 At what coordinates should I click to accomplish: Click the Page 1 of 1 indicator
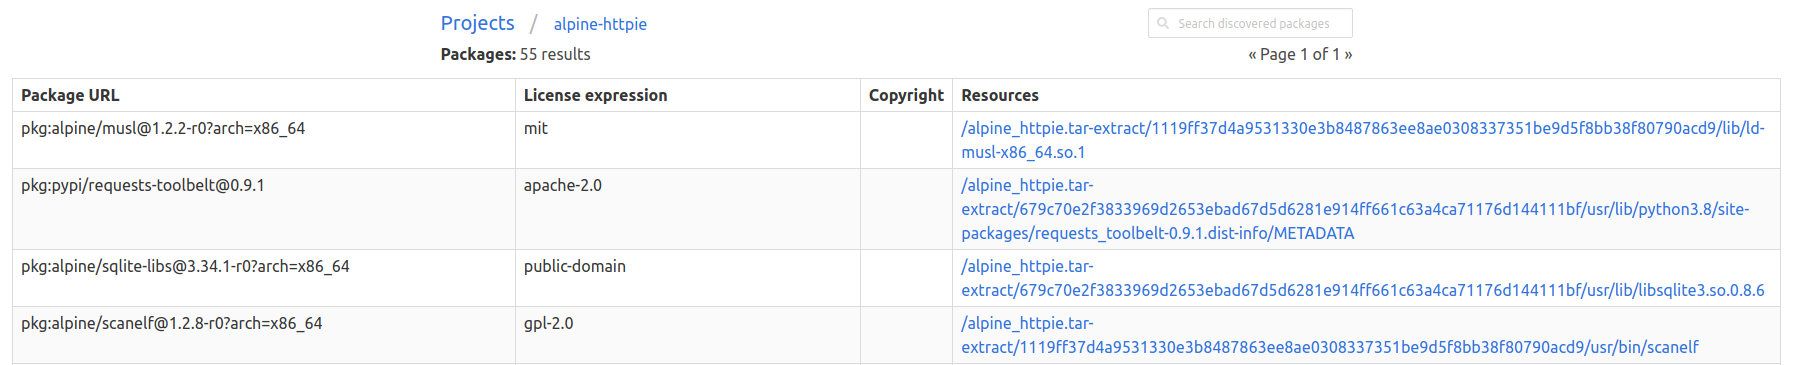click(1300, 55)
